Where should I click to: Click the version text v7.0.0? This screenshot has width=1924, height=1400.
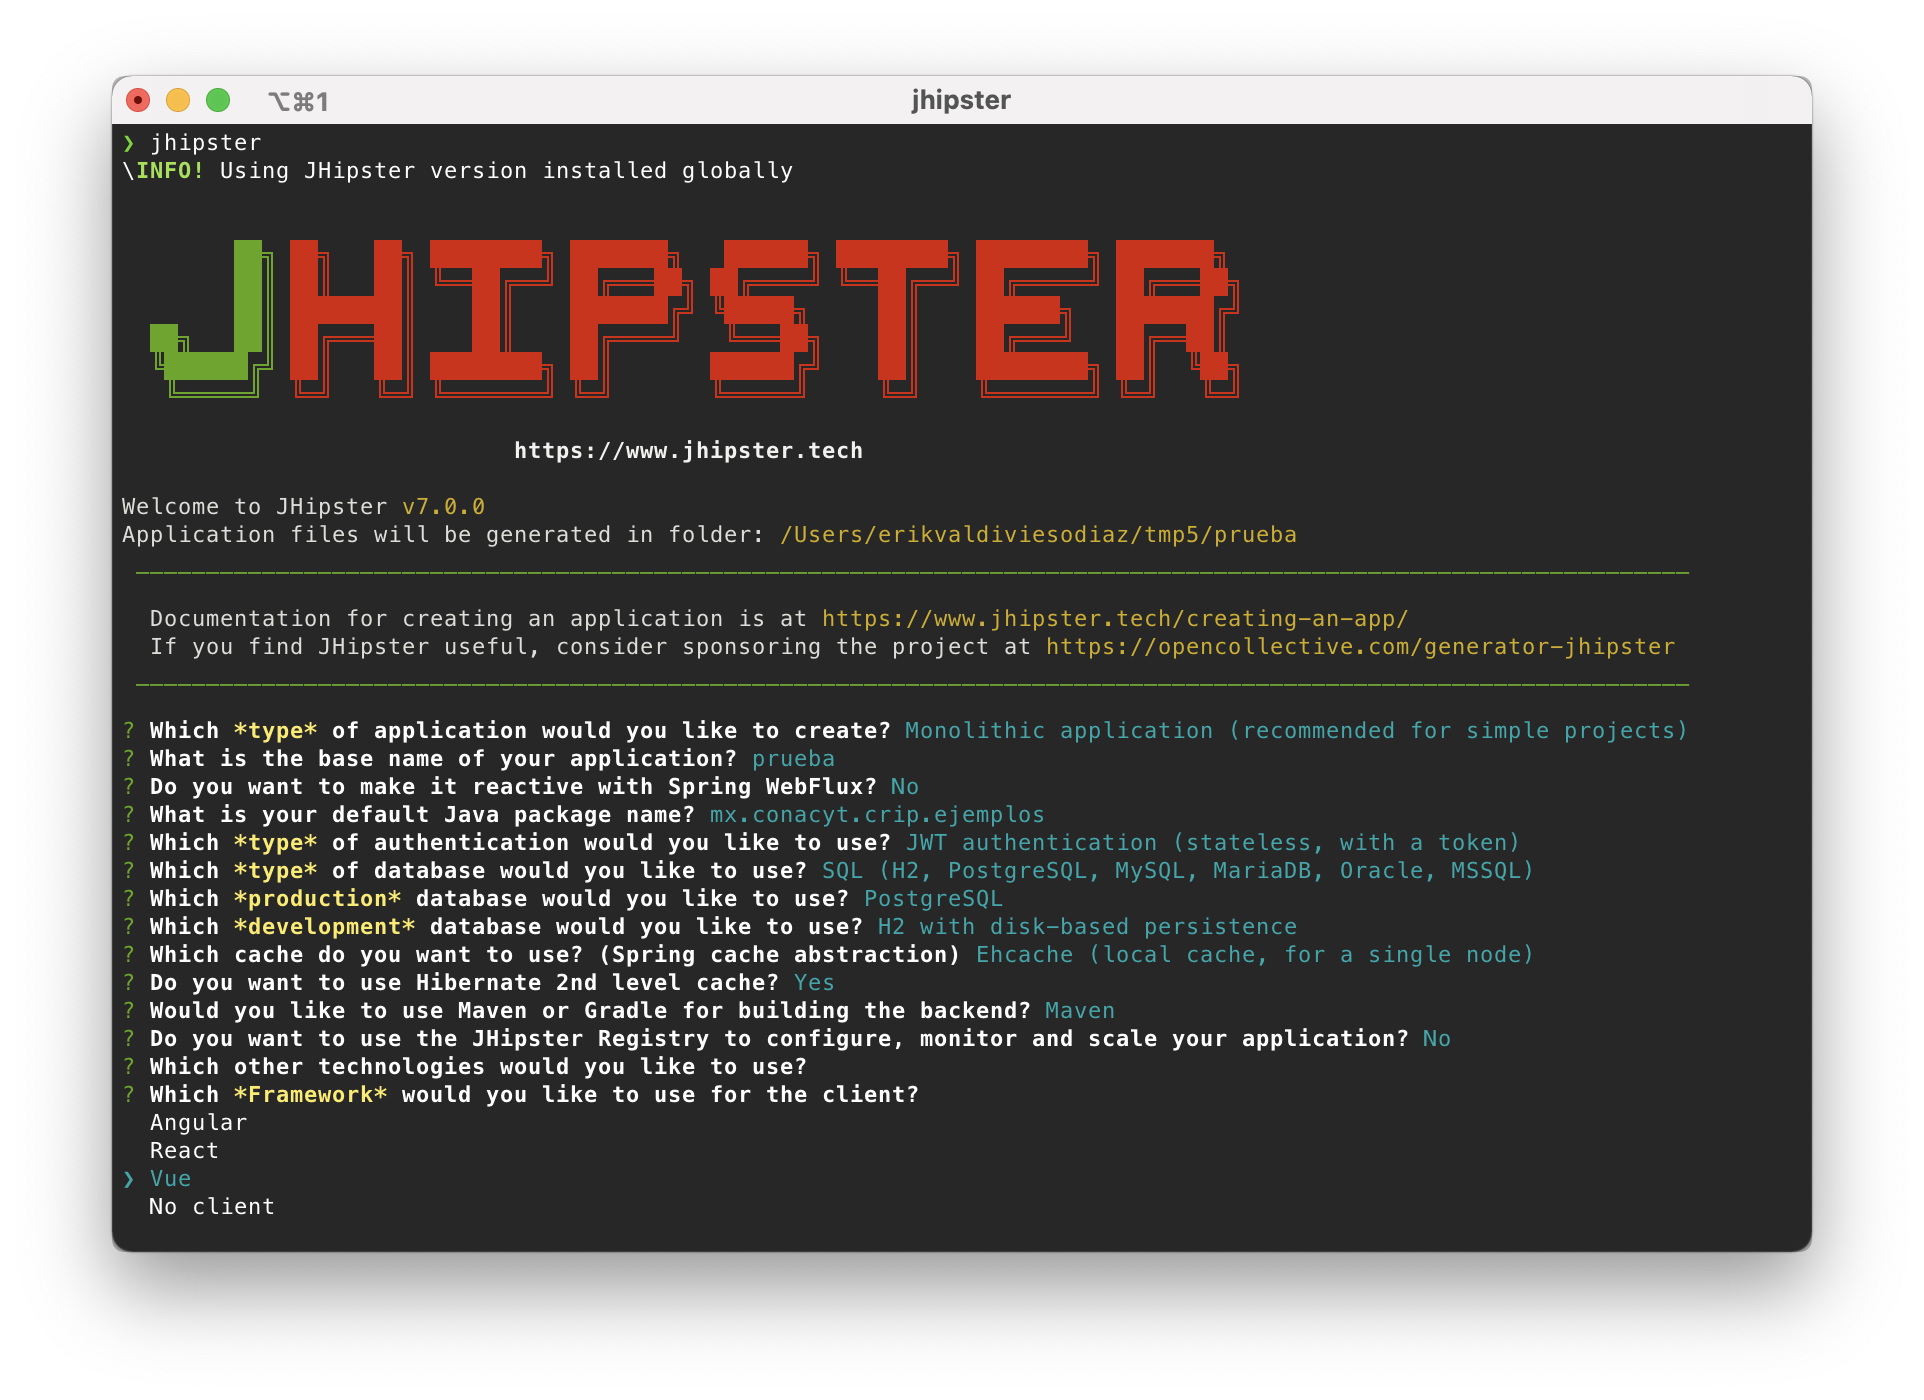tap(443, 507)
